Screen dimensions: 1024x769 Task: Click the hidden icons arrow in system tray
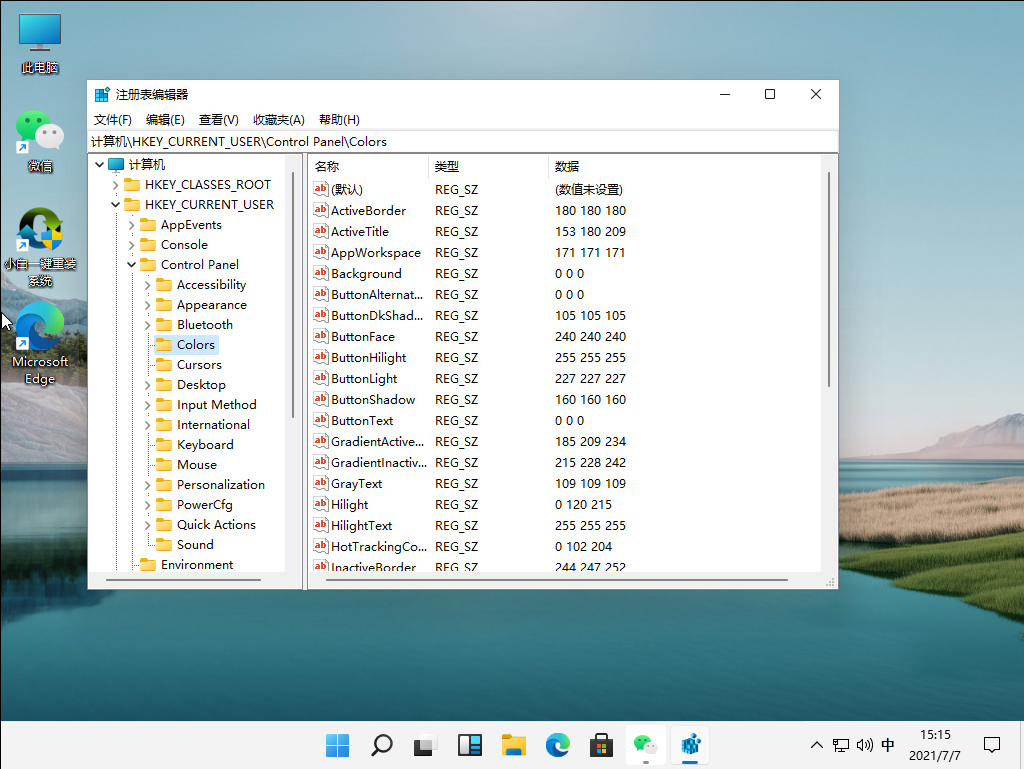tap(817, 745)
